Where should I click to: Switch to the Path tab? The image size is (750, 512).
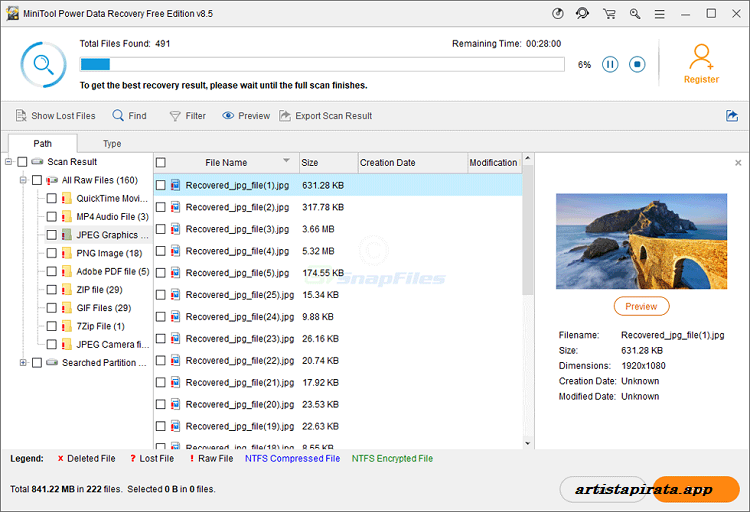pyautogui.click(x=43, y=144)
